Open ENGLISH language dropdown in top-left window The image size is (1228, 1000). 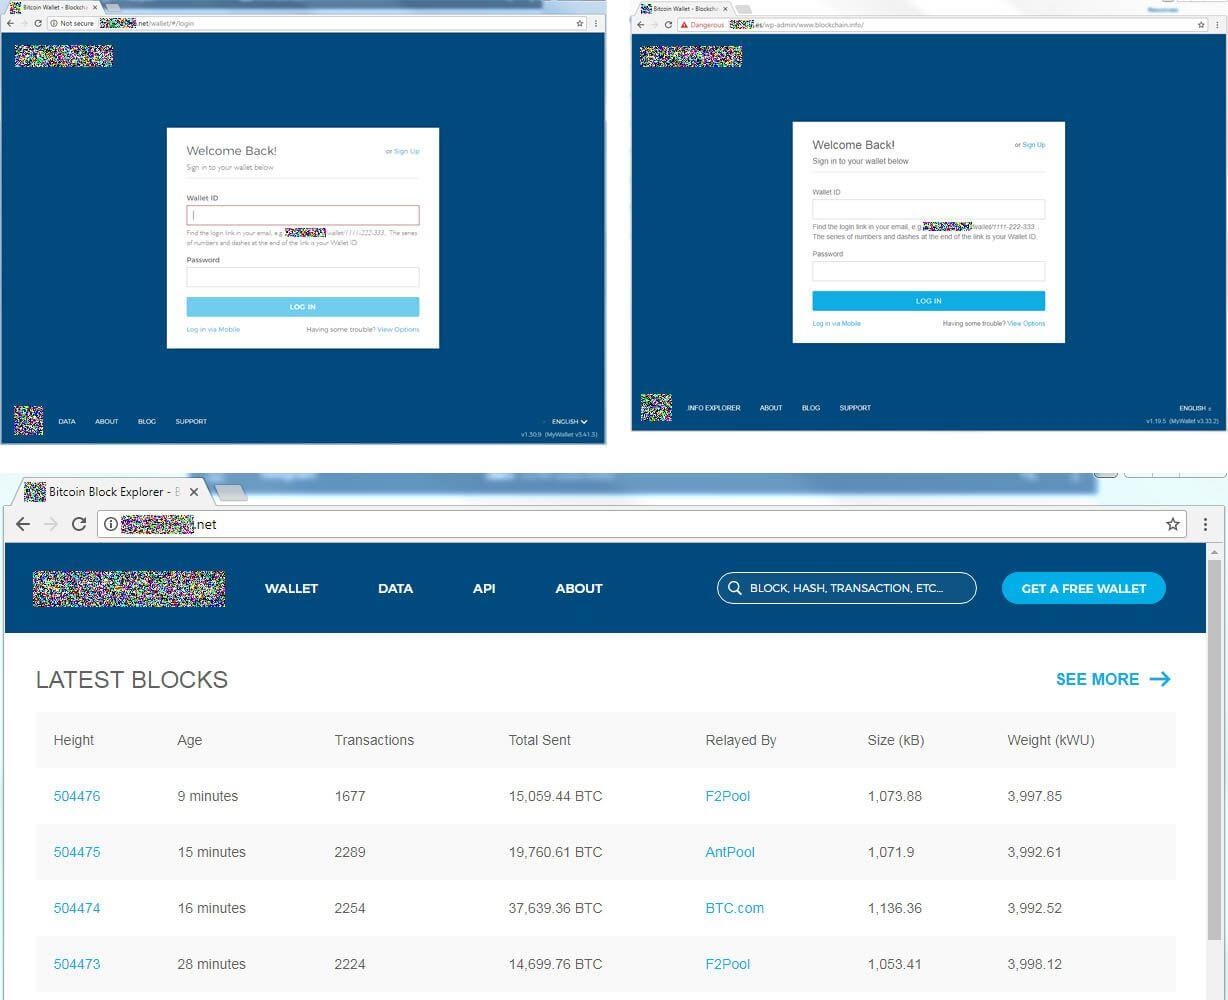click(x=570, y=422)
